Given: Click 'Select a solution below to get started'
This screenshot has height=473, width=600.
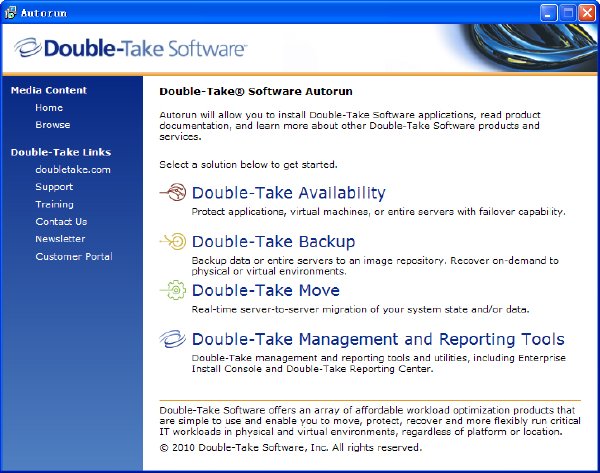Looking at the screenshot, I should click(x=248, y=165).
